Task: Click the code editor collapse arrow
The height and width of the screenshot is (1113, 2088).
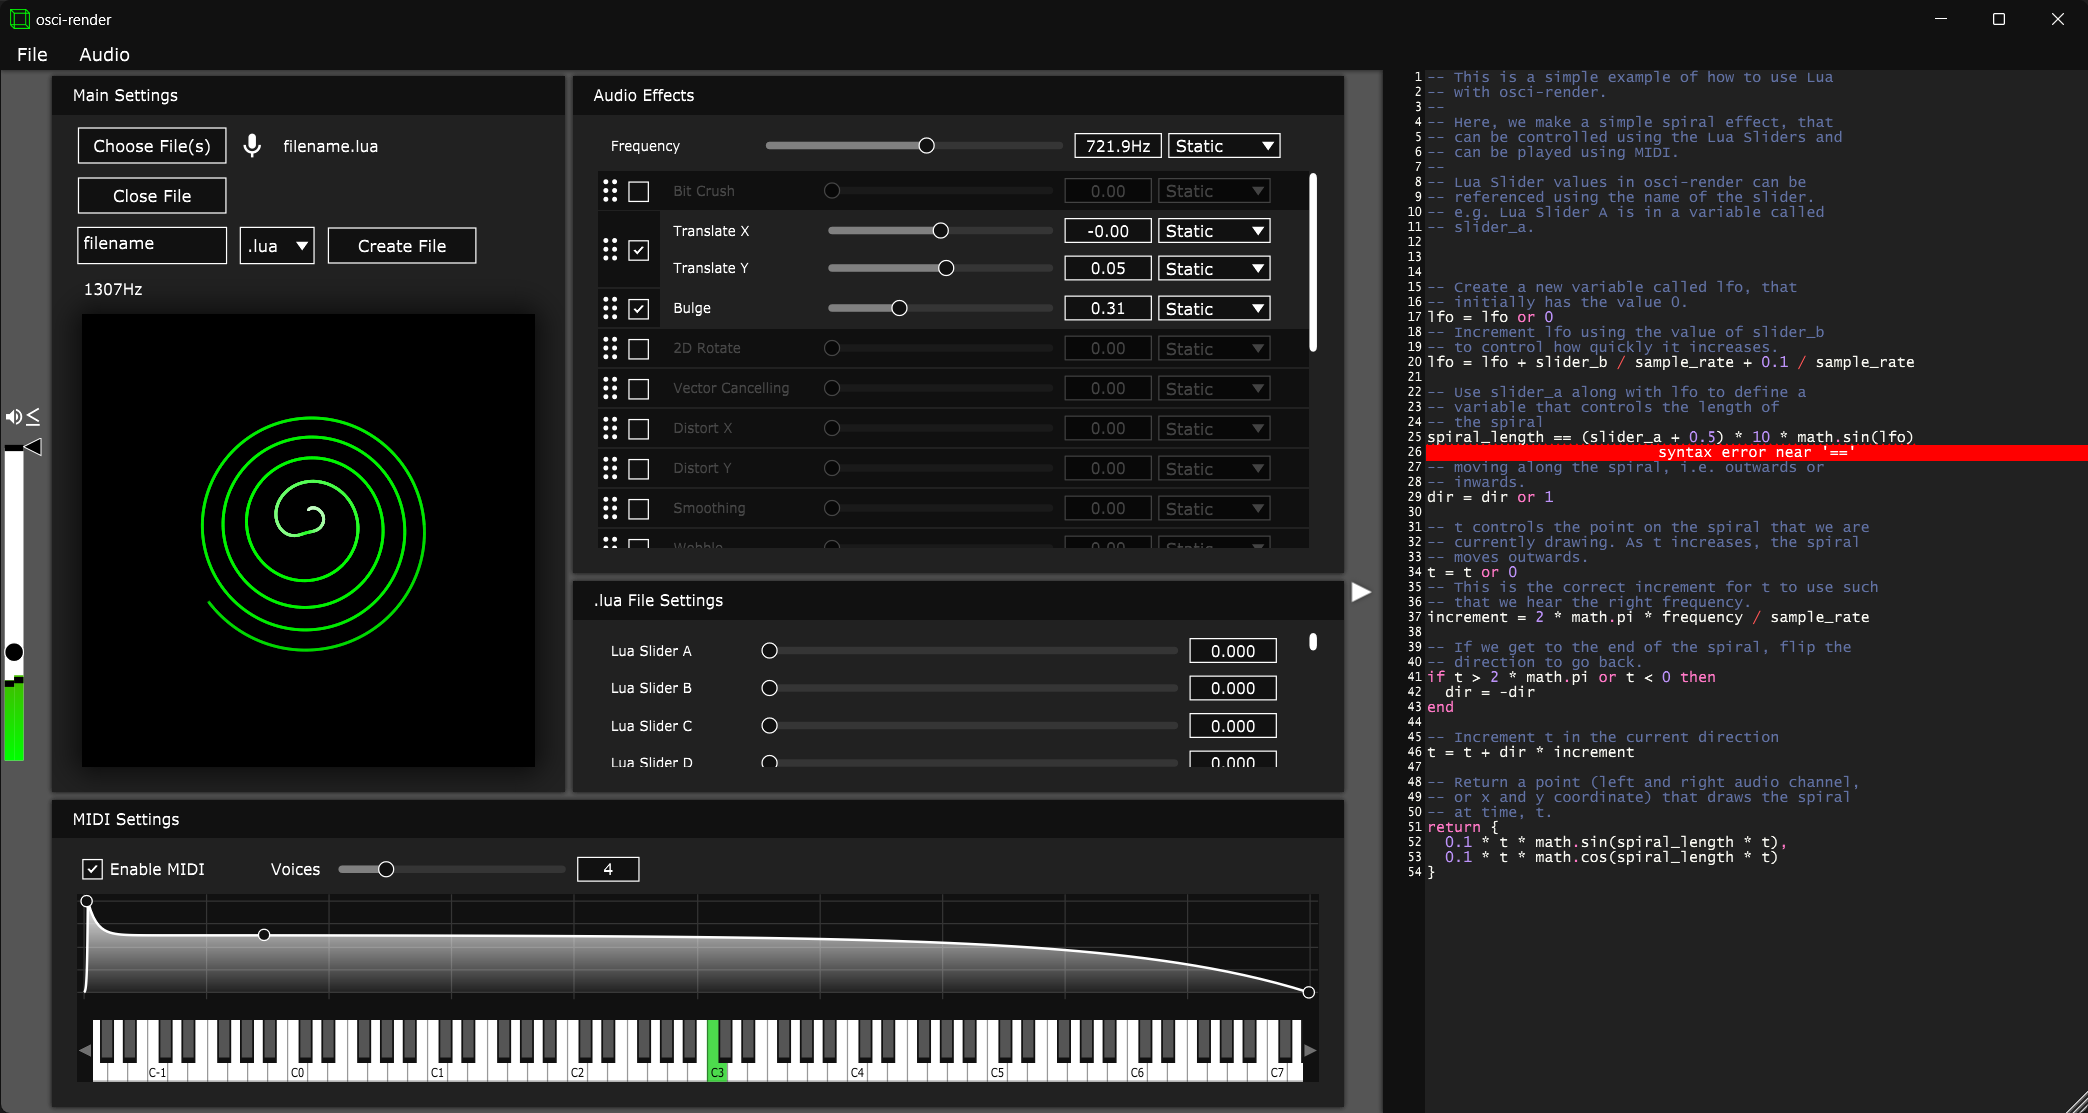Action: (x=1361, y=592)
